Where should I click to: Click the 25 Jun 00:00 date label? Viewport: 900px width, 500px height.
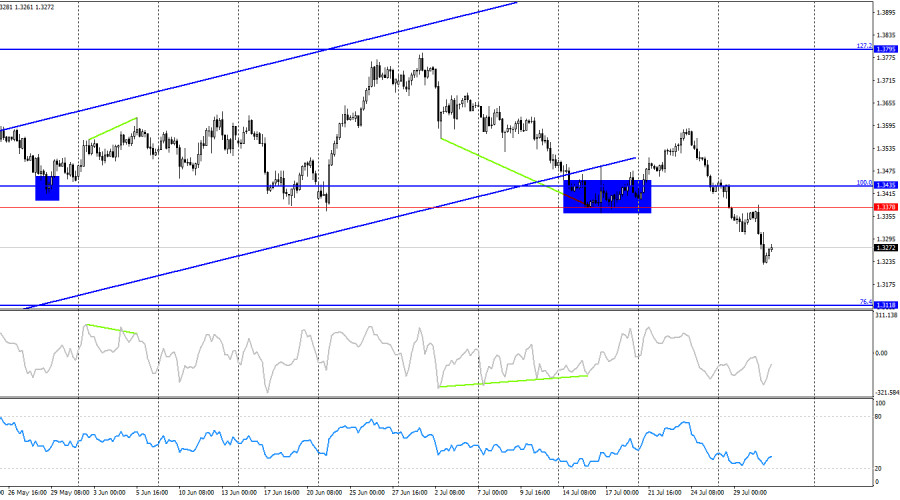click(367, 493)
